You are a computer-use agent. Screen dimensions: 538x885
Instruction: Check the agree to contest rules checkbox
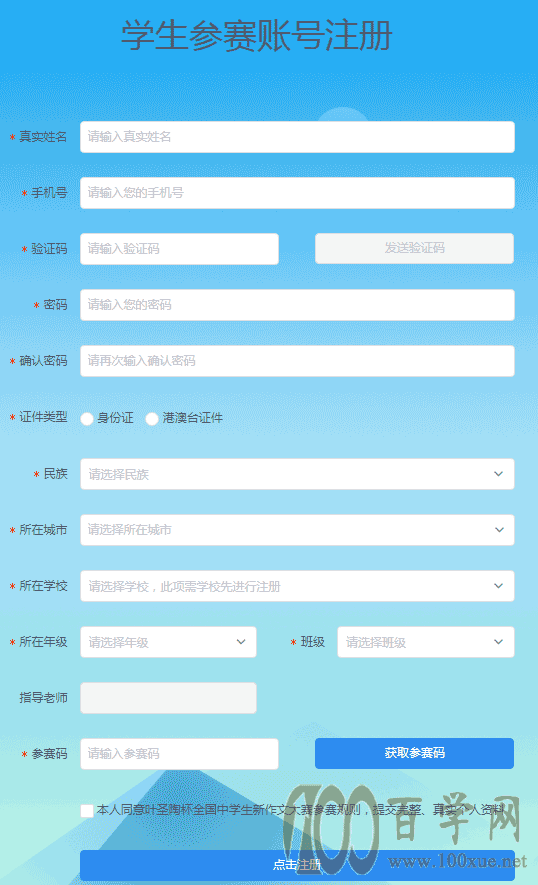coord(87,811)
